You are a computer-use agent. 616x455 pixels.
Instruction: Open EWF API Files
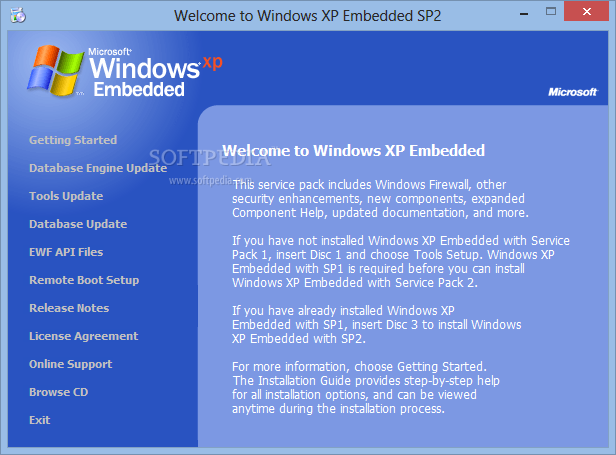coord(66,252)
